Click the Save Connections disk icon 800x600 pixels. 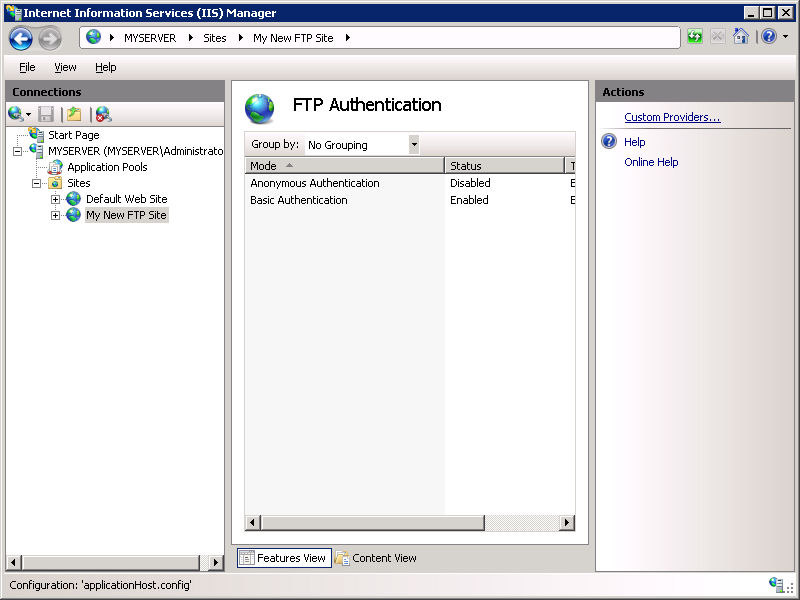pos(45,113)
